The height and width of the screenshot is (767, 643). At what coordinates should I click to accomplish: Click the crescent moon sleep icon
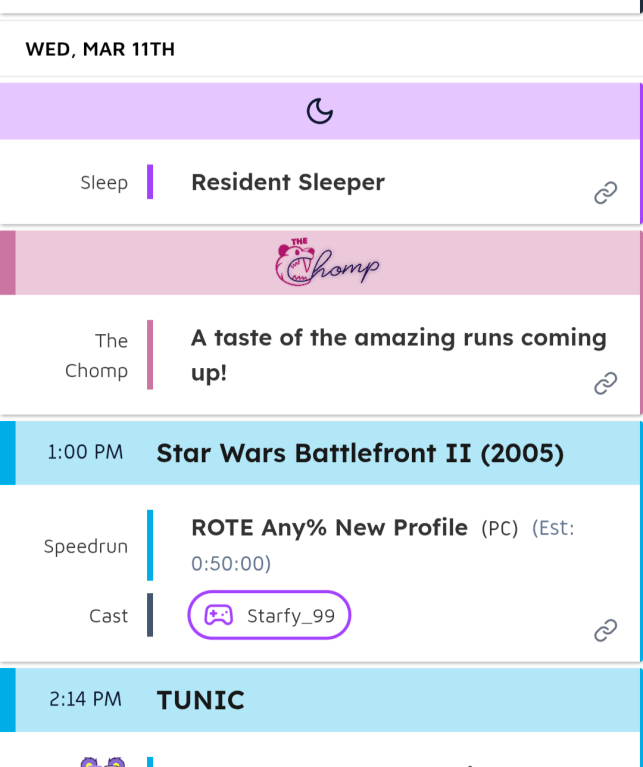coord(319,111)
